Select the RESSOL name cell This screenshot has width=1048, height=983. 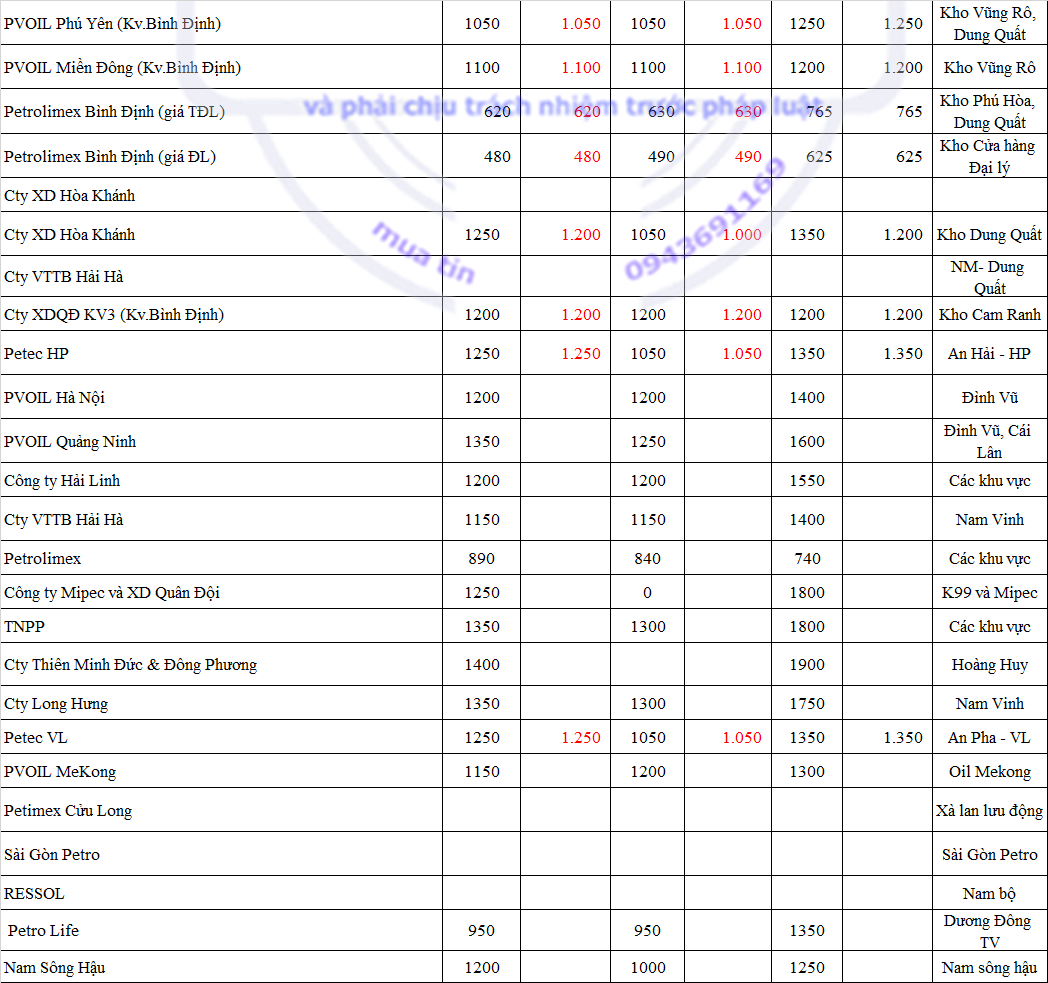tap(221, 893)
